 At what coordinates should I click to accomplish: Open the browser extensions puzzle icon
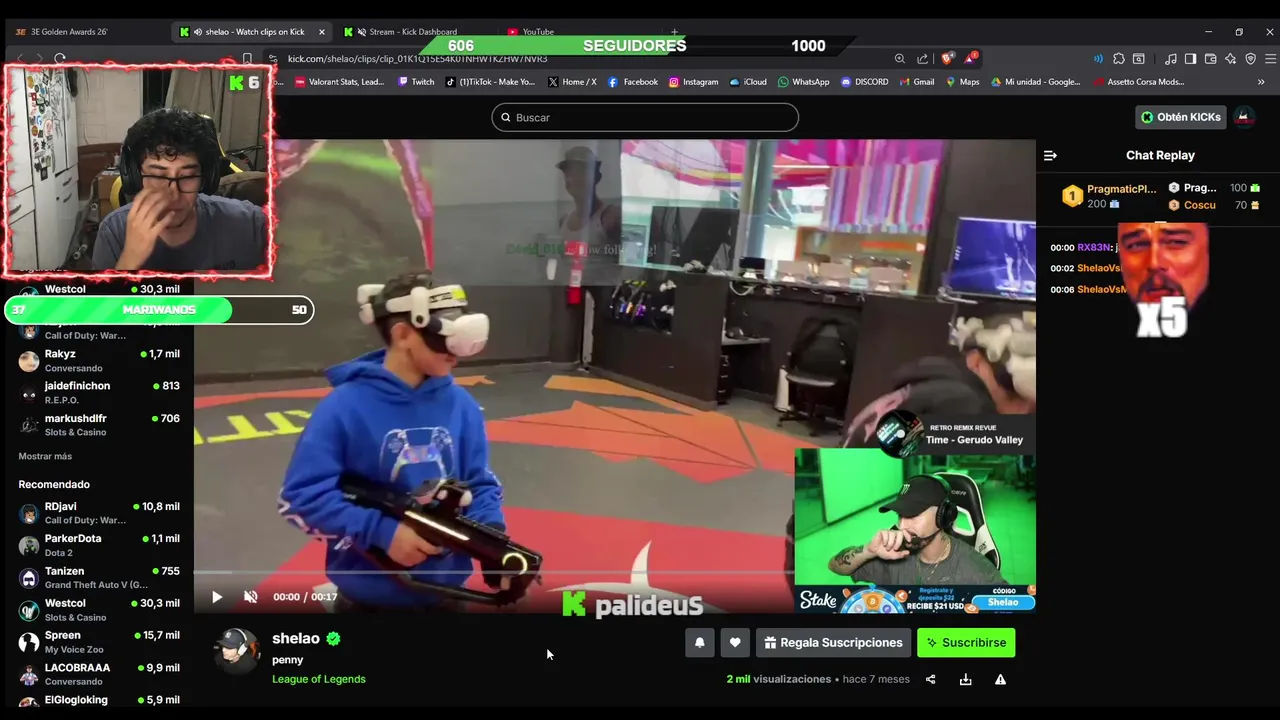pyautogui.click(x=1119, y=59)
